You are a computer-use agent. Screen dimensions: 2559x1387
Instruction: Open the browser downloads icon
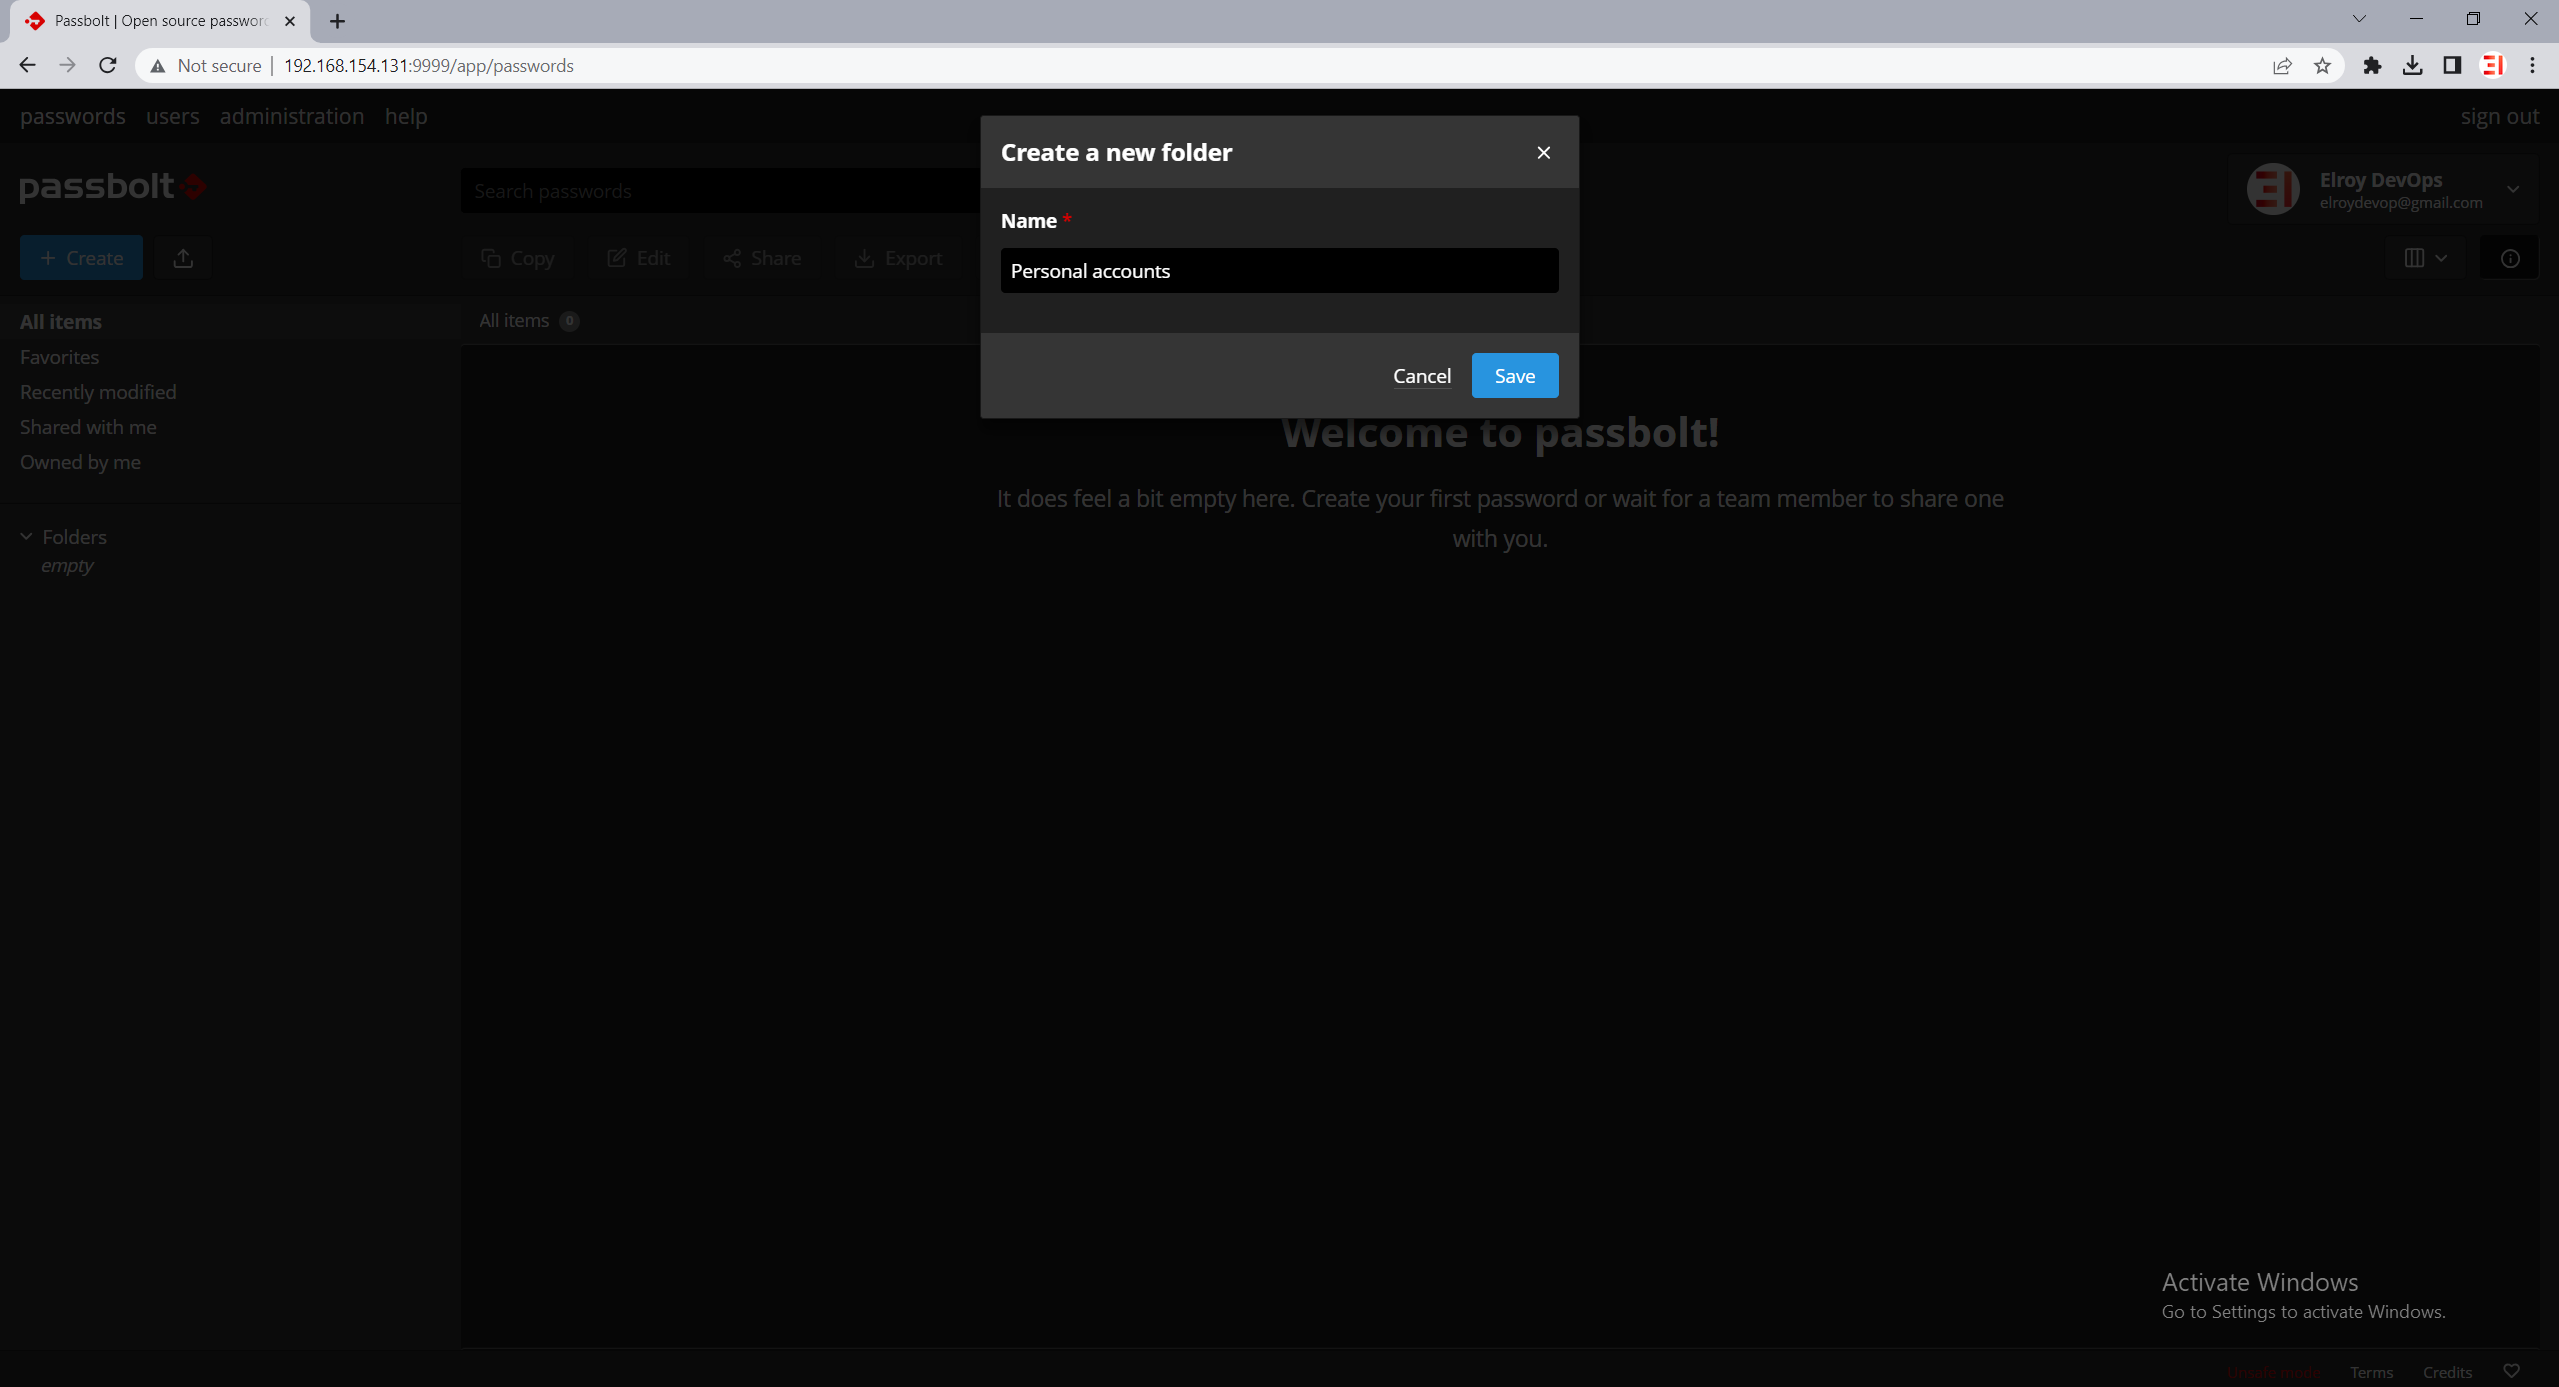point(2412,66)
